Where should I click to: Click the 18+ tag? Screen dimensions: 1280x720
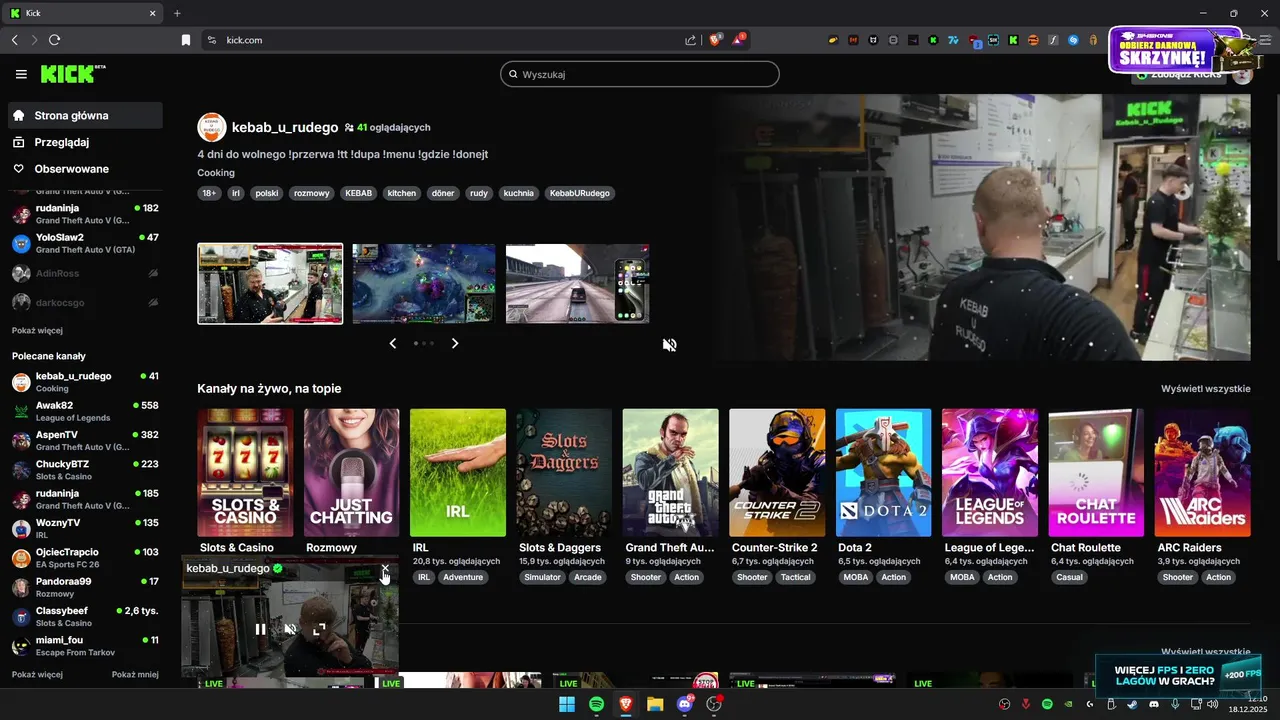209,193
